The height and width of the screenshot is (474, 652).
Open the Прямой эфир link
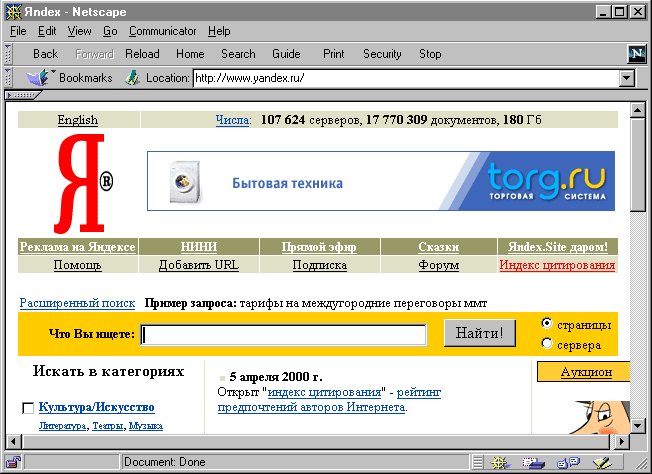click(x=319, y=247)
